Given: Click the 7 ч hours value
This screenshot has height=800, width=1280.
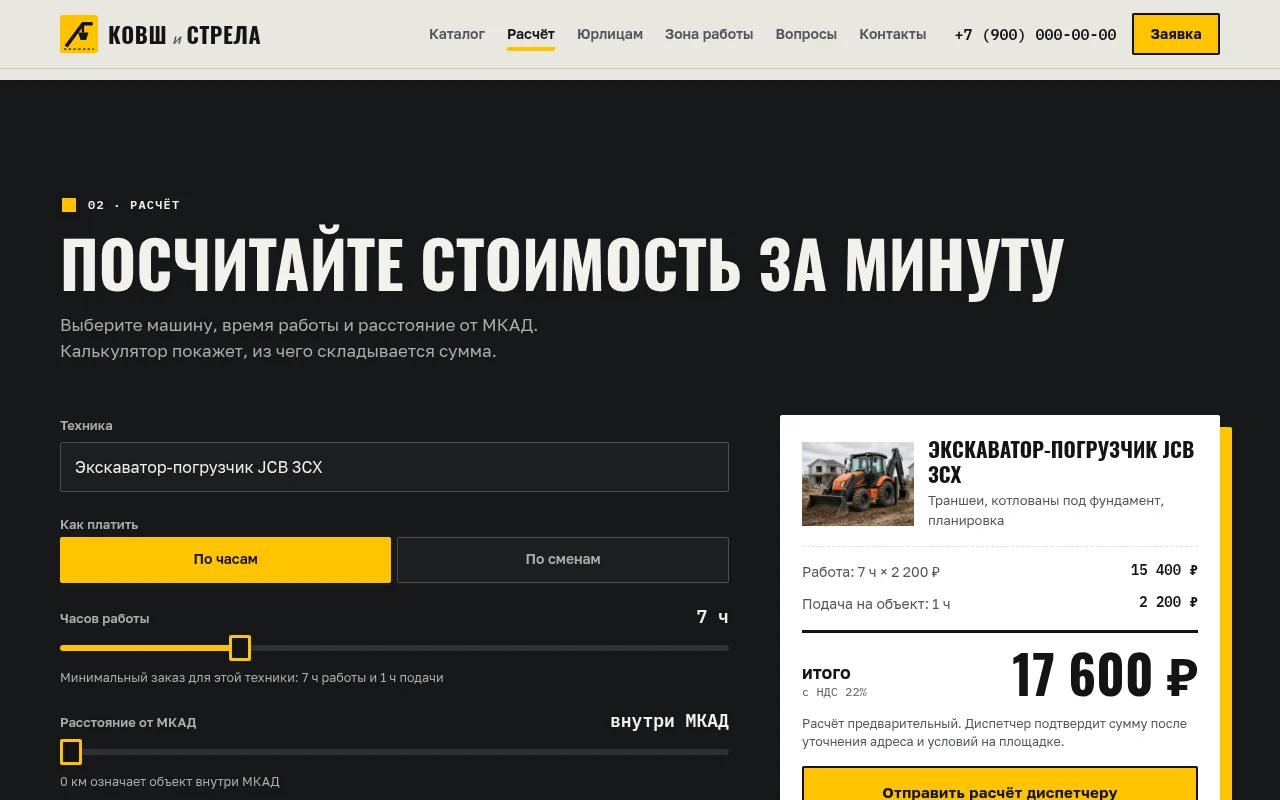Looking at the screenshot, I should (x=712, y=617).
